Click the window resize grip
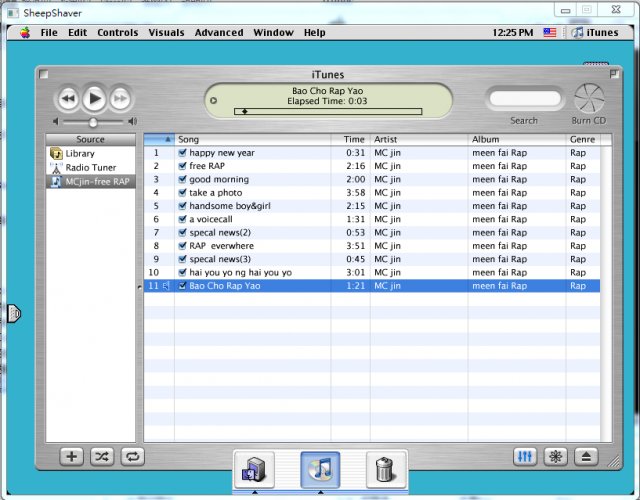Image resolution: width=640 pixels, height=500 pixels. click(x=613, y=461)
